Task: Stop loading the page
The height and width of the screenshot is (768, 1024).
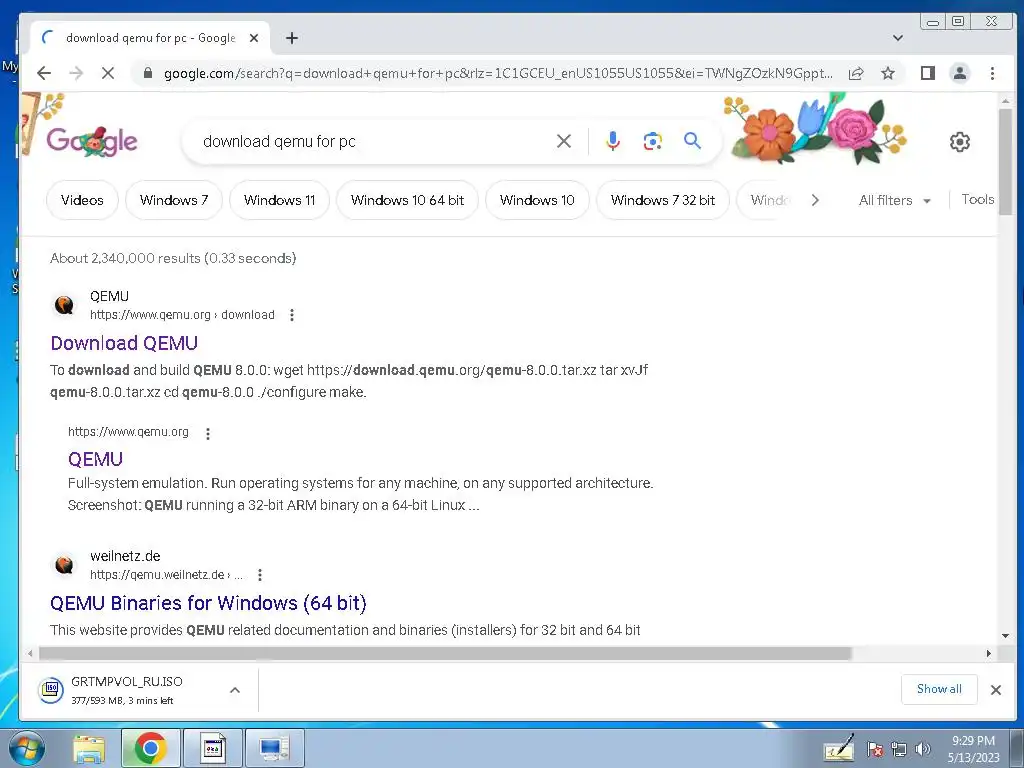Action: 108,73
